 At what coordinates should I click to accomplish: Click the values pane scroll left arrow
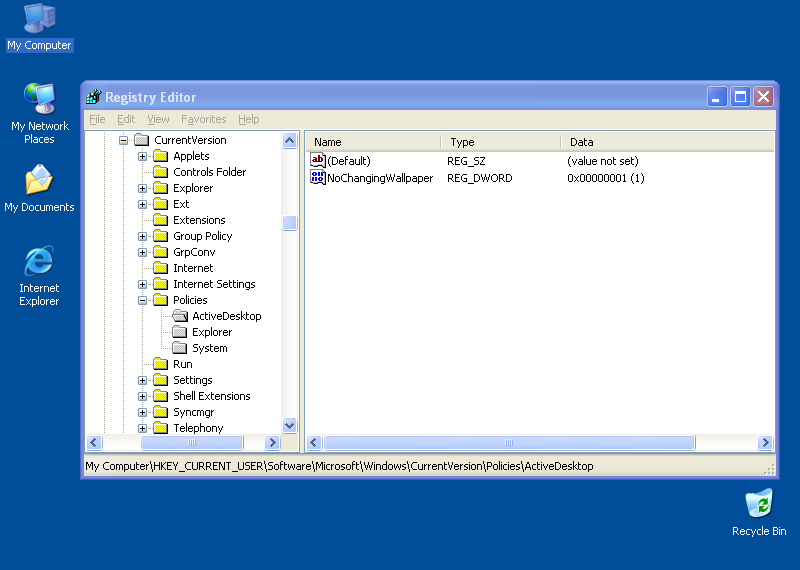(x=314, y=442)
